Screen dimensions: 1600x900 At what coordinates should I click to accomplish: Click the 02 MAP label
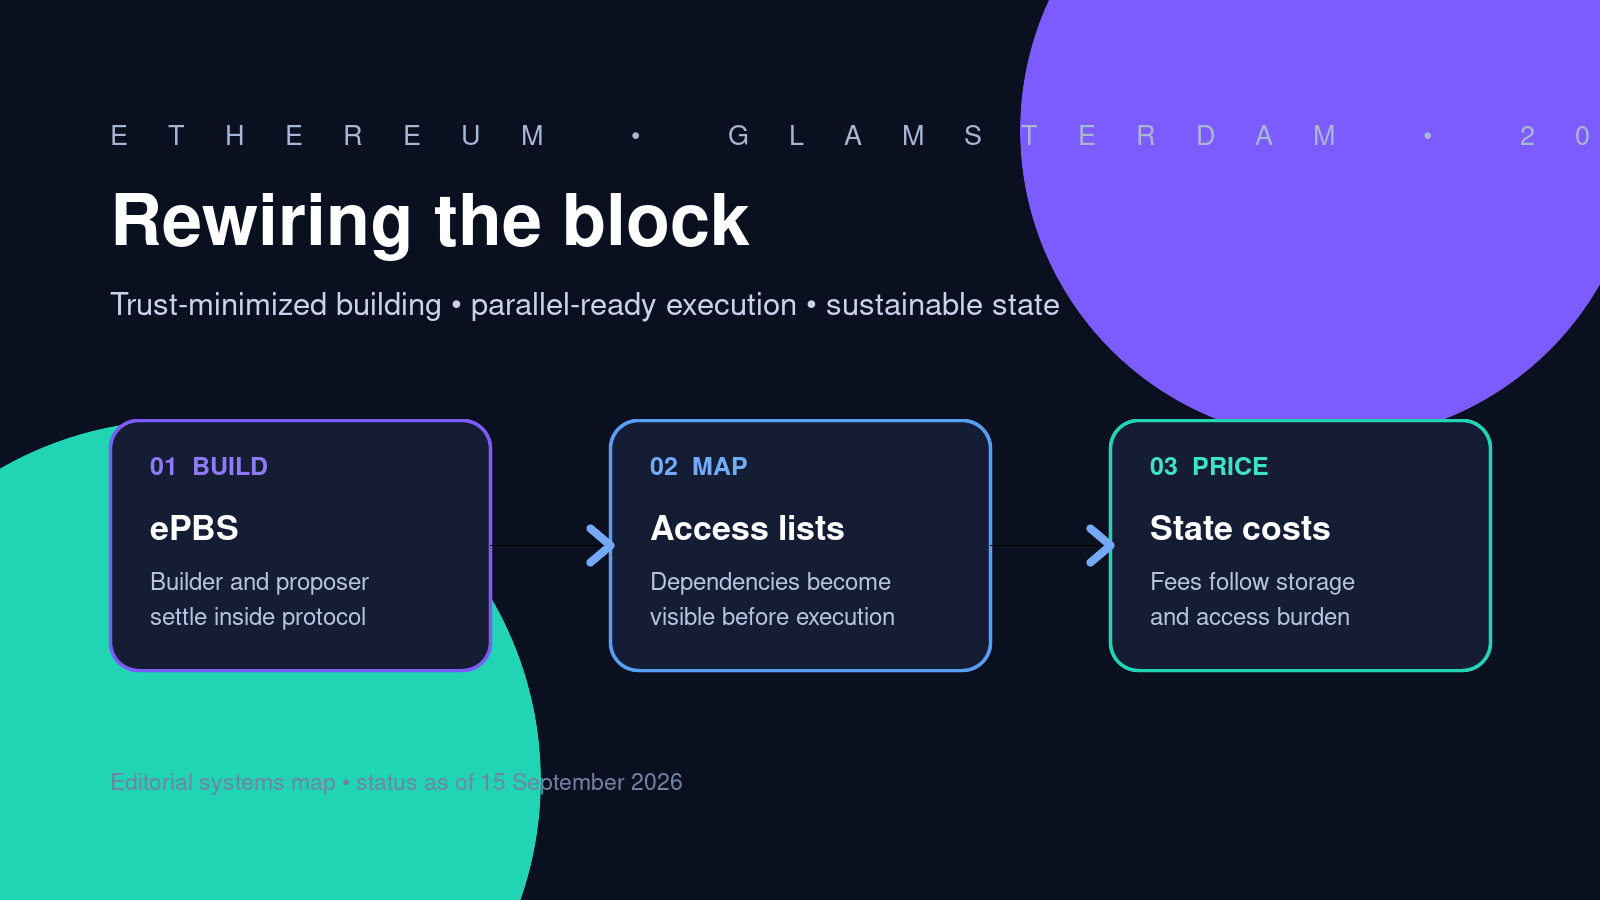(x=699, y=467)
